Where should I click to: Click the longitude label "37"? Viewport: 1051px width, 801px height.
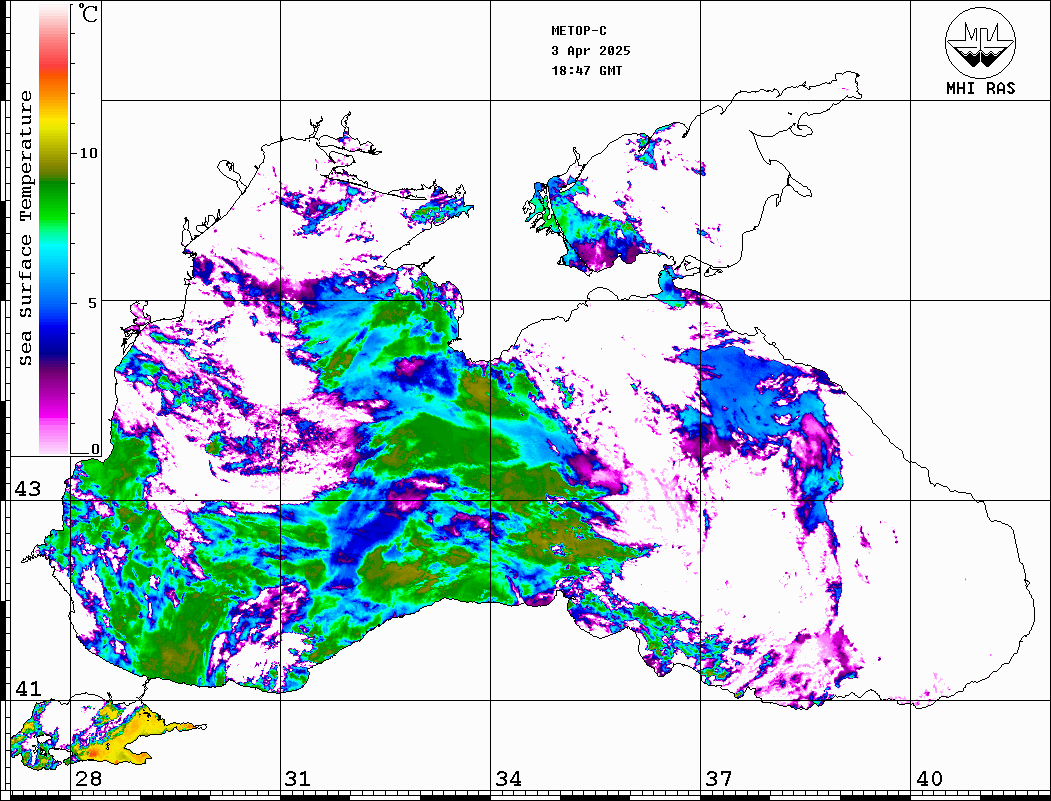(x=719, y=779)
